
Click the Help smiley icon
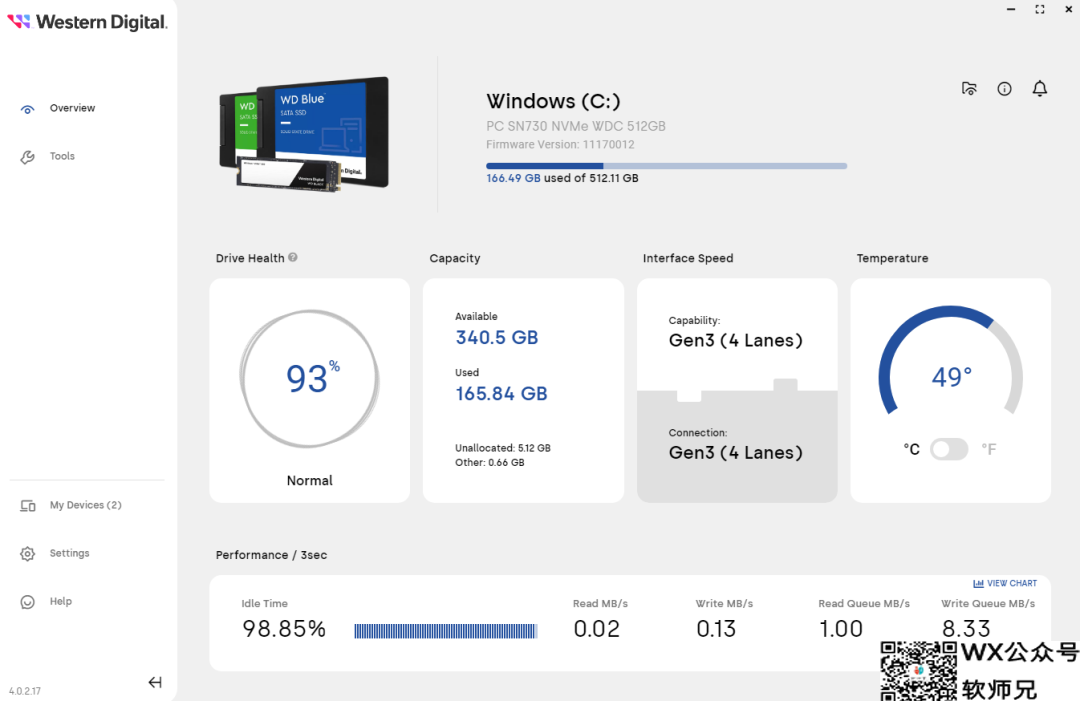click(28, 602)
